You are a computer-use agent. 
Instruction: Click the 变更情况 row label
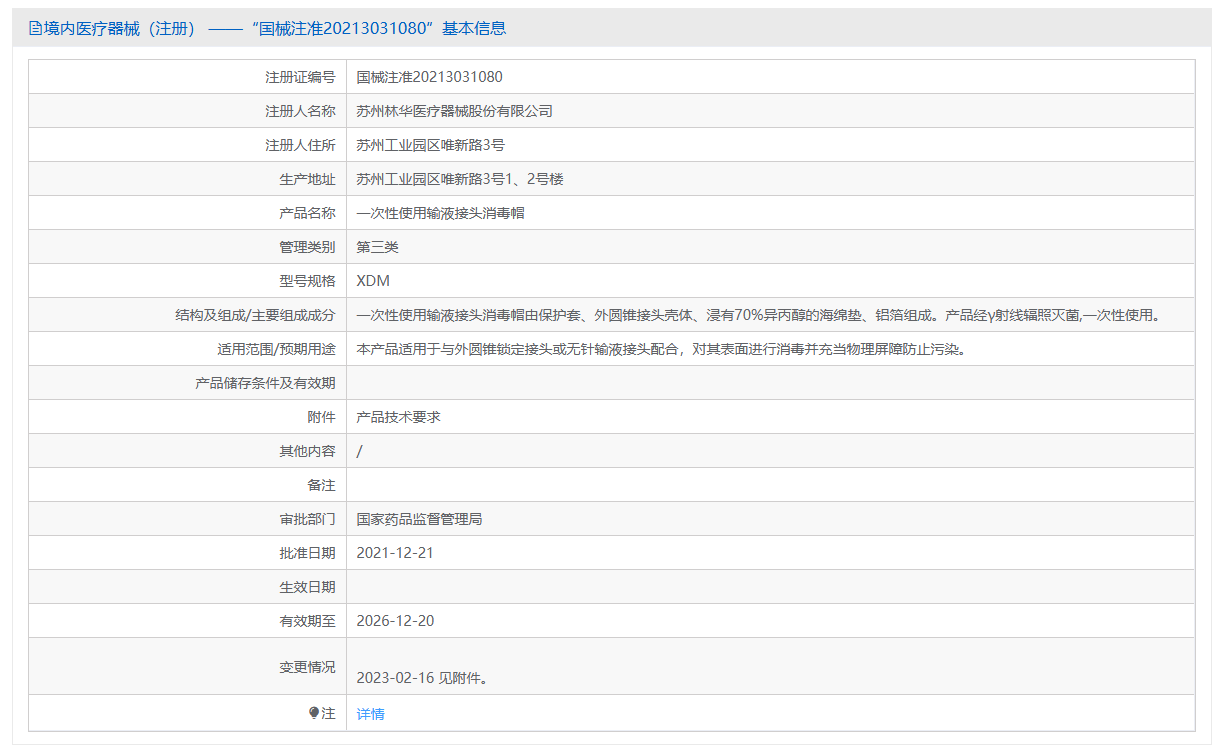[x=307, y=667]
